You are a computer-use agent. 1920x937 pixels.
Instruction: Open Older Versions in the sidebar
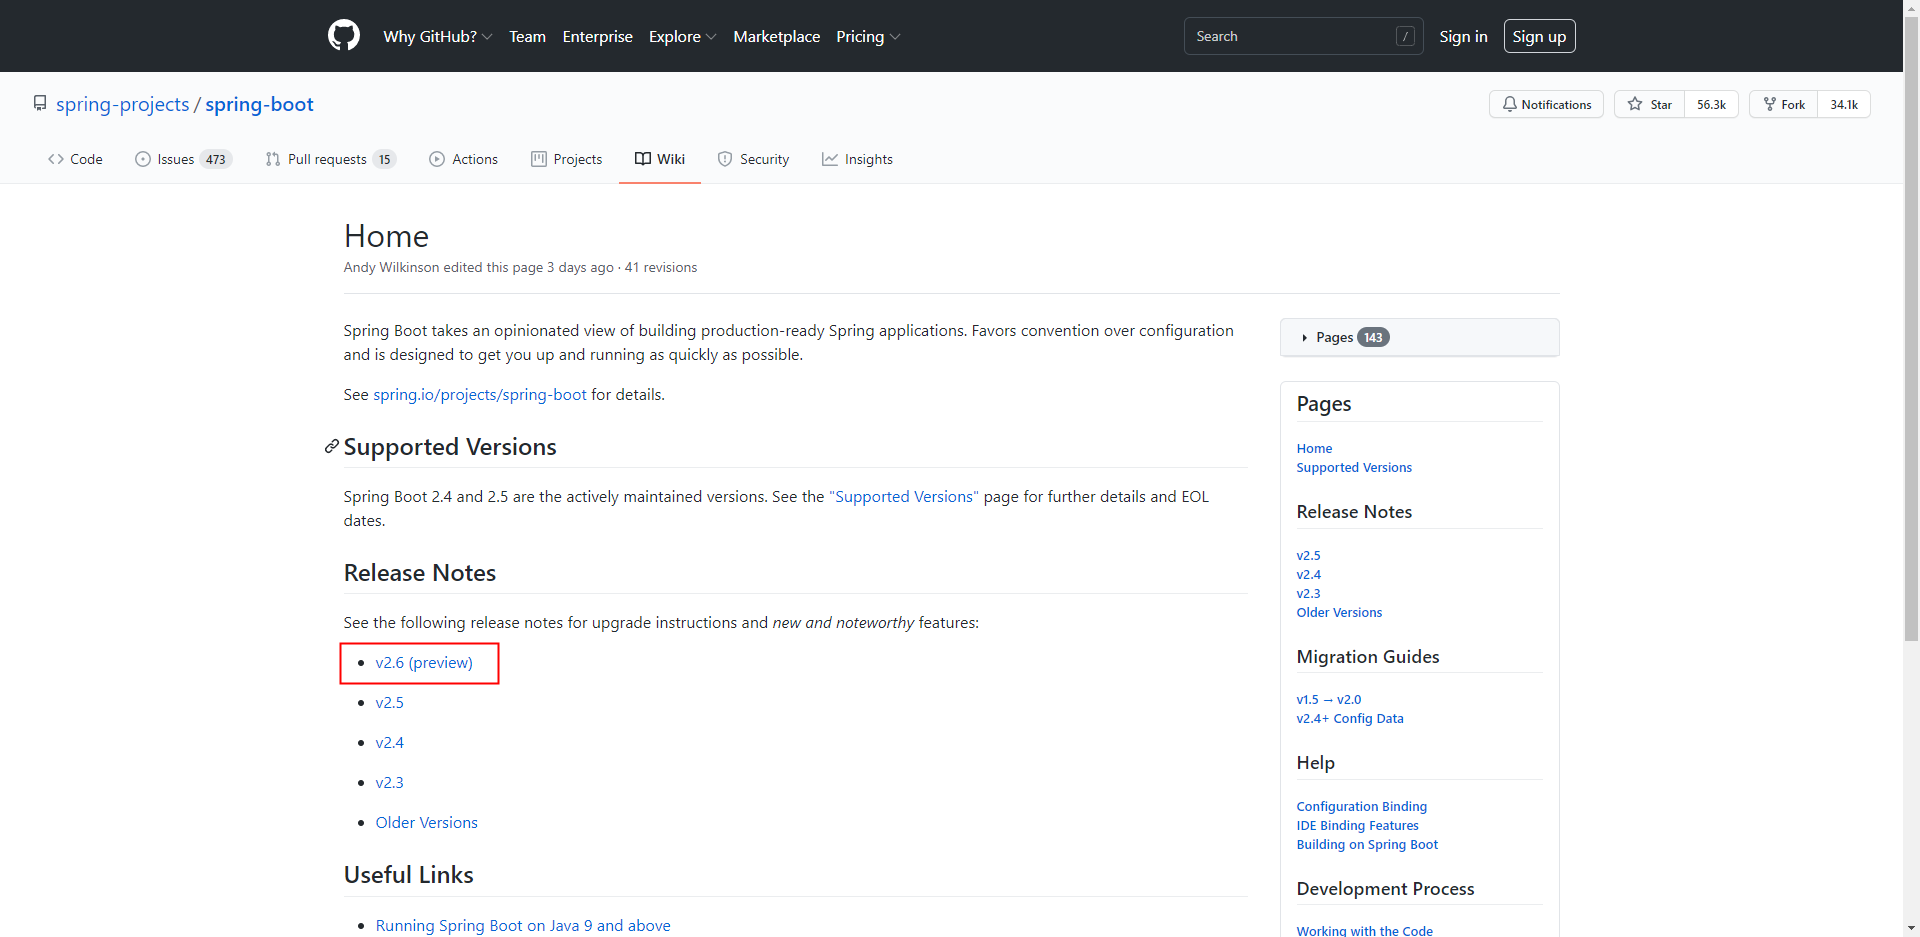[1339, 613]
